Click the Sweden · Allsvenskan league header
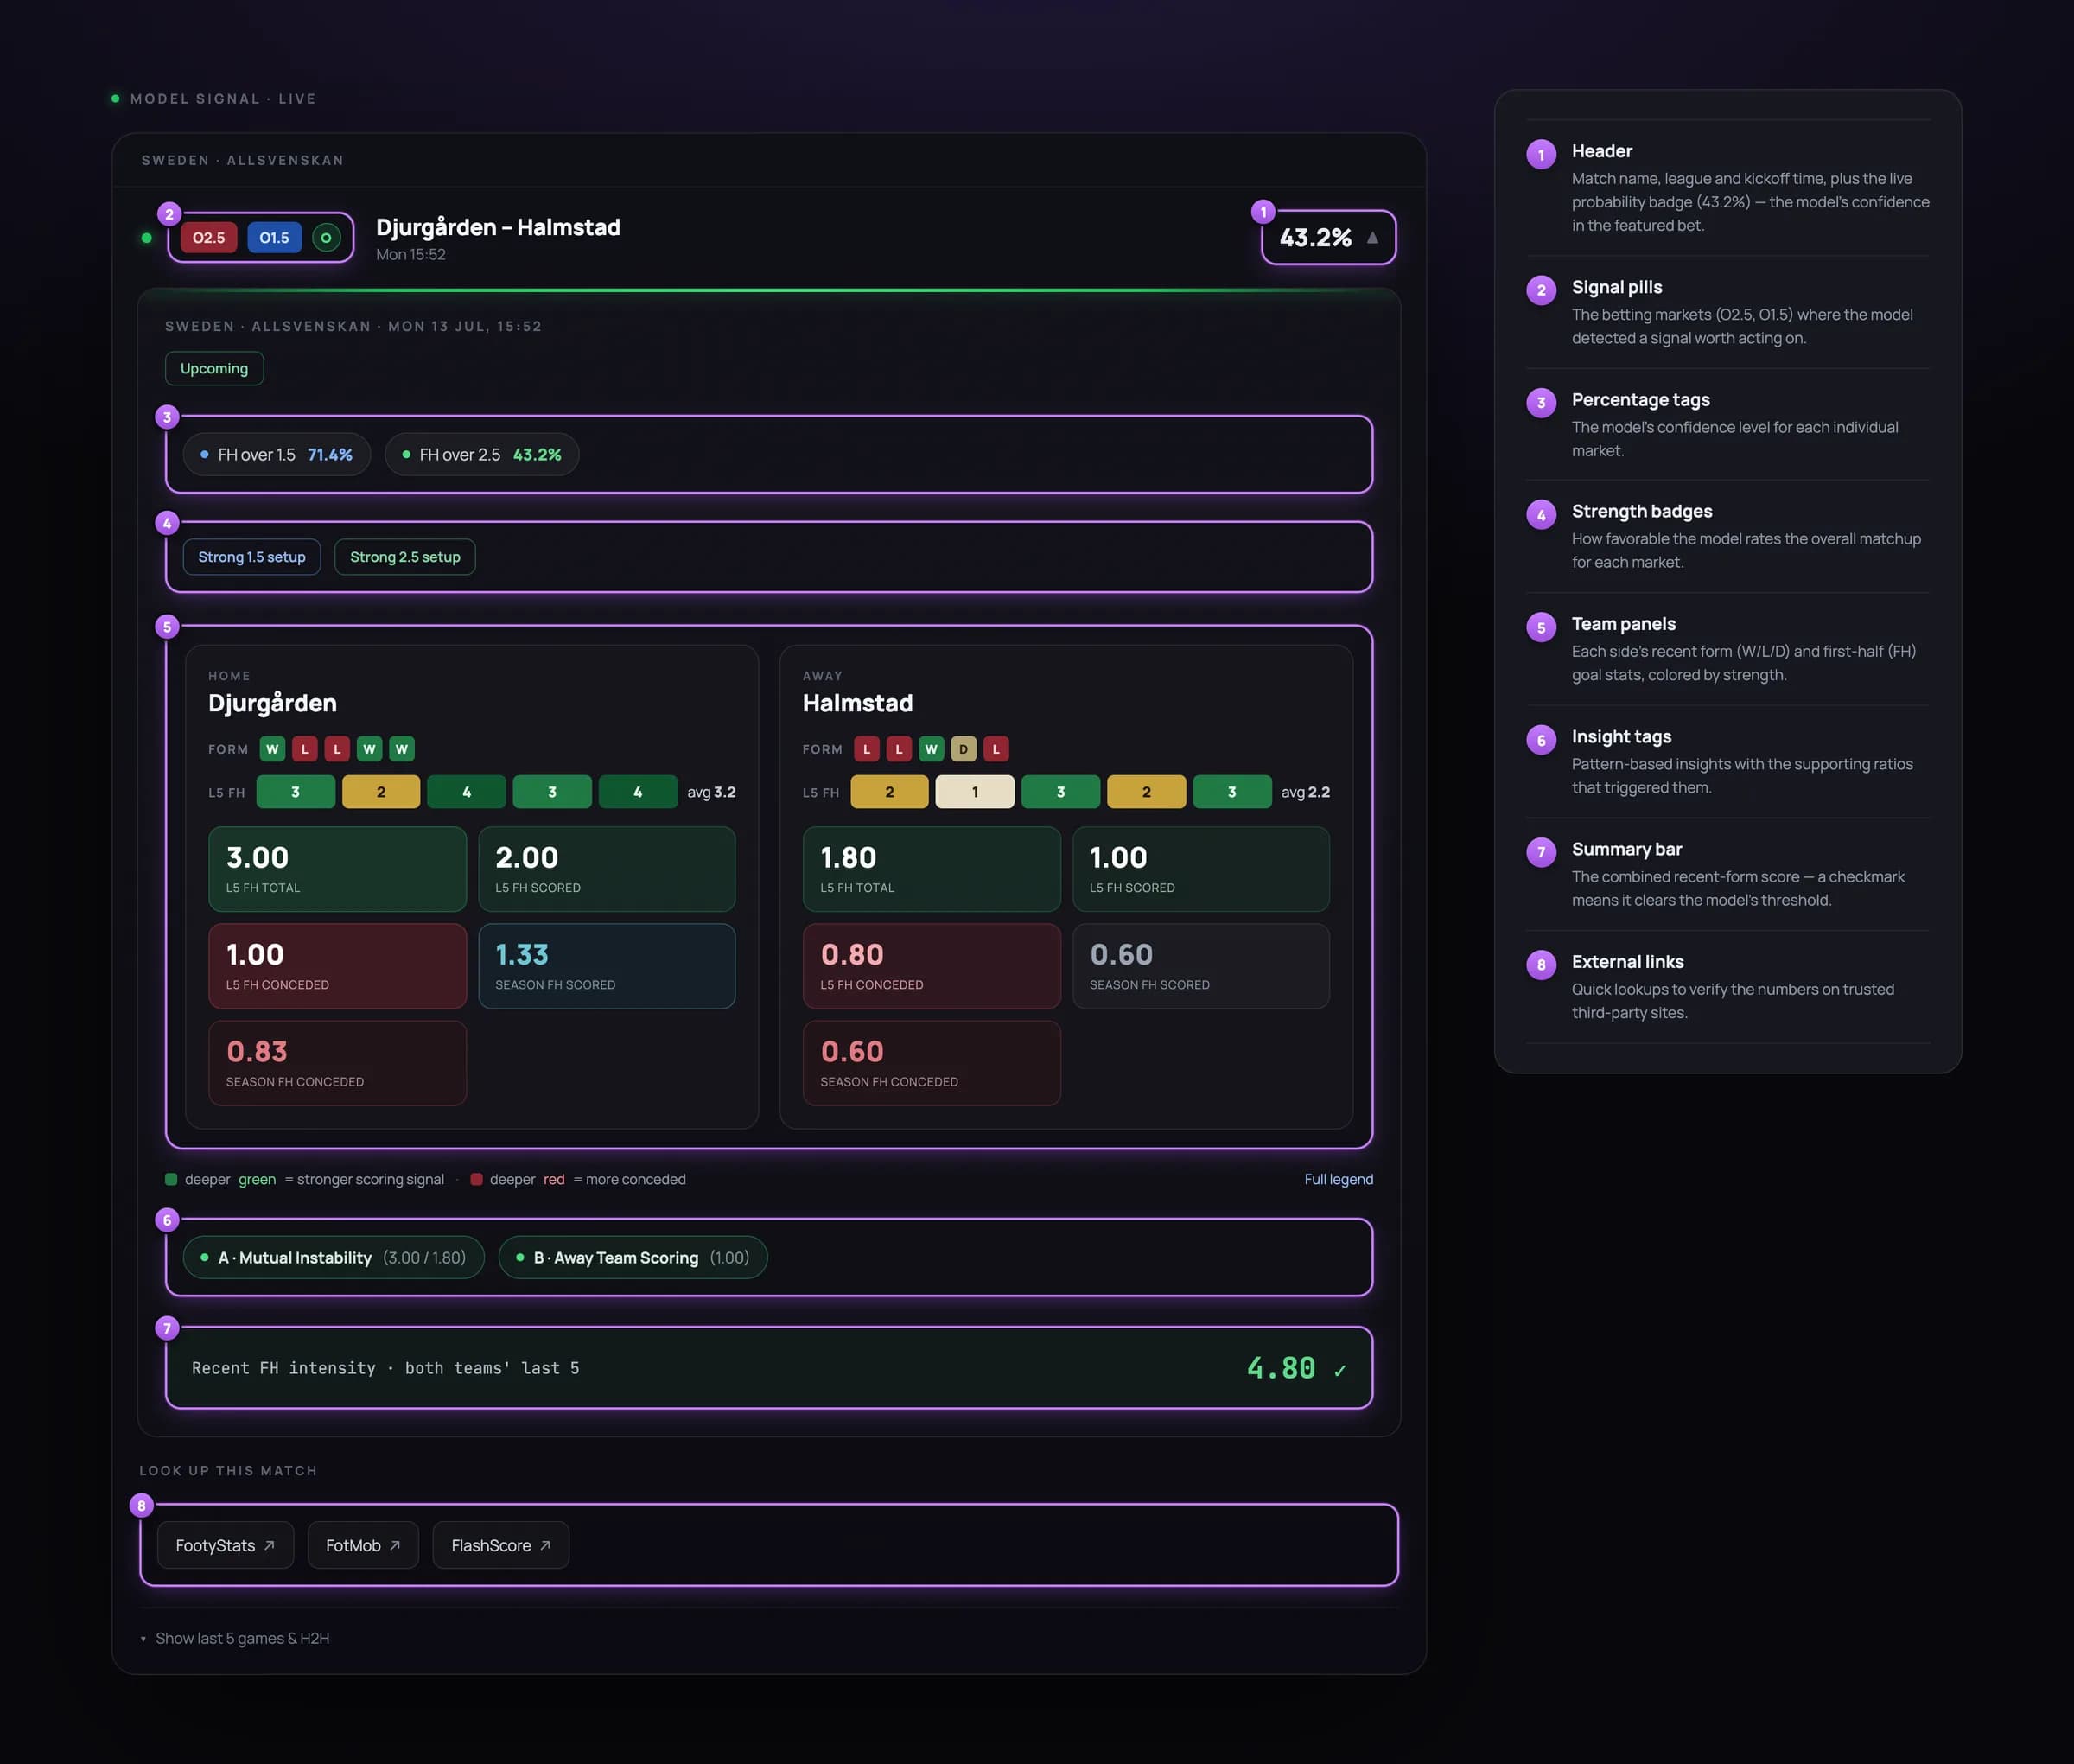This screenshot has height=1764, width=2074. coord(243,160)
